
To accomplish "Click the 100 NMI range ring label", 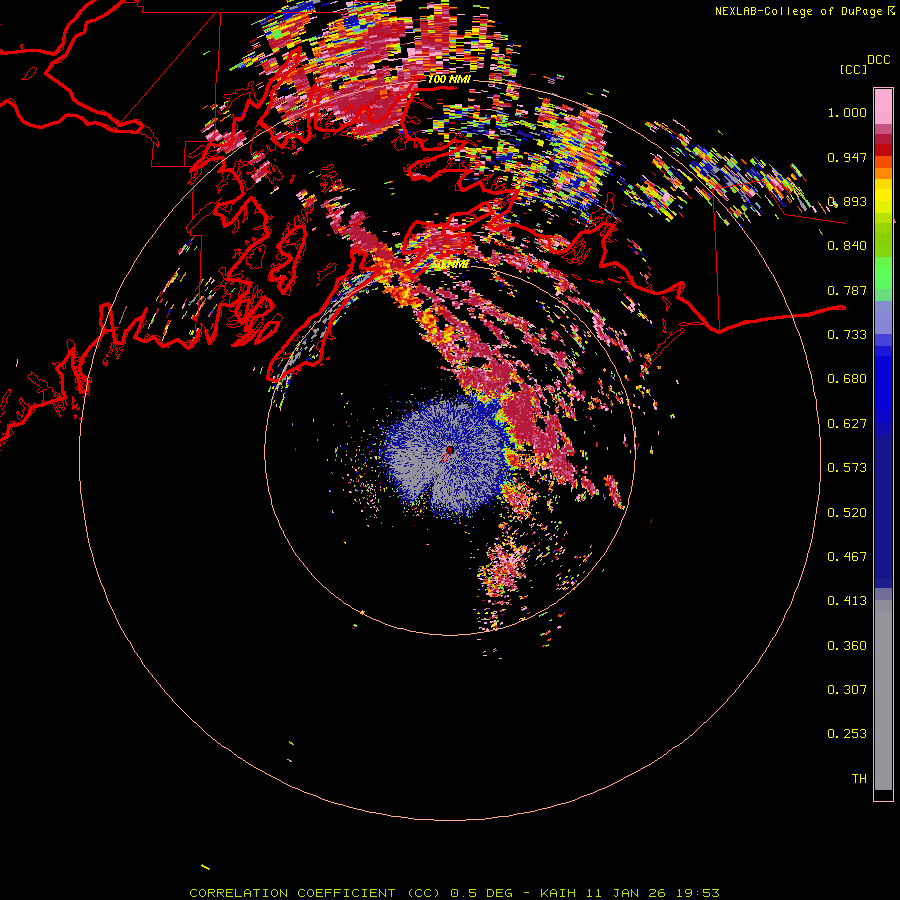I will [449, 79].
